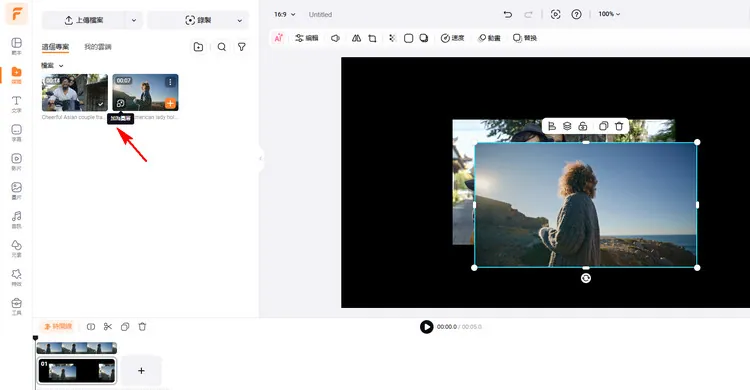This screenshot has width=750, height=390.
Task: Click the align icon in floating toolbar
Action: pos(552,126)
